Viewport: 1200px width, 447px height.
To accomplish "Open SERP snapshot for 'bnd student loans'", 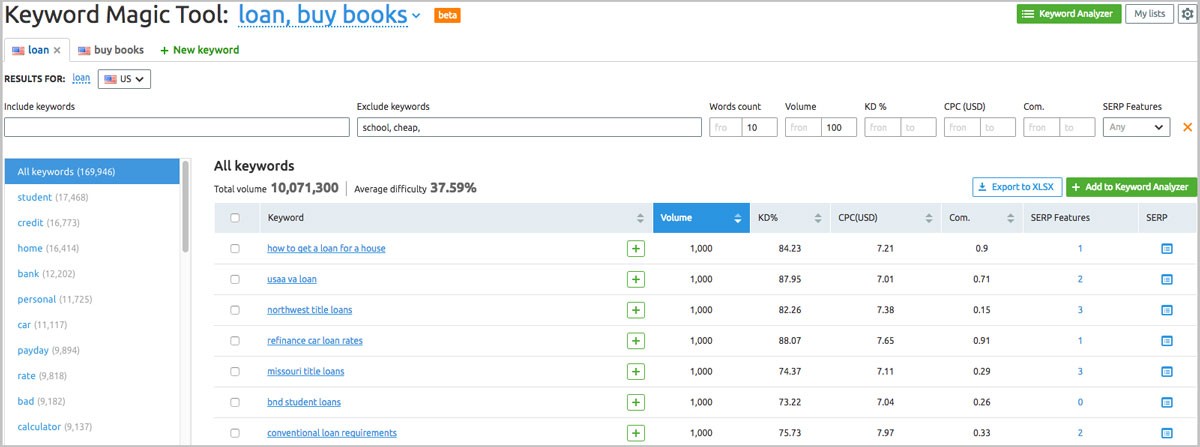I will (x=1167, y=402).
